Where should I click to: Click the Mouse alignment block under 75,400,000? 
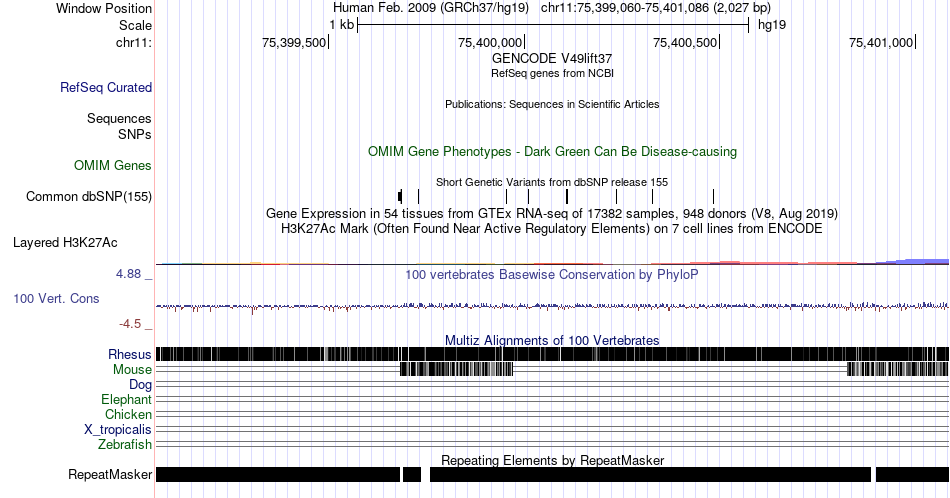(456, 369)
